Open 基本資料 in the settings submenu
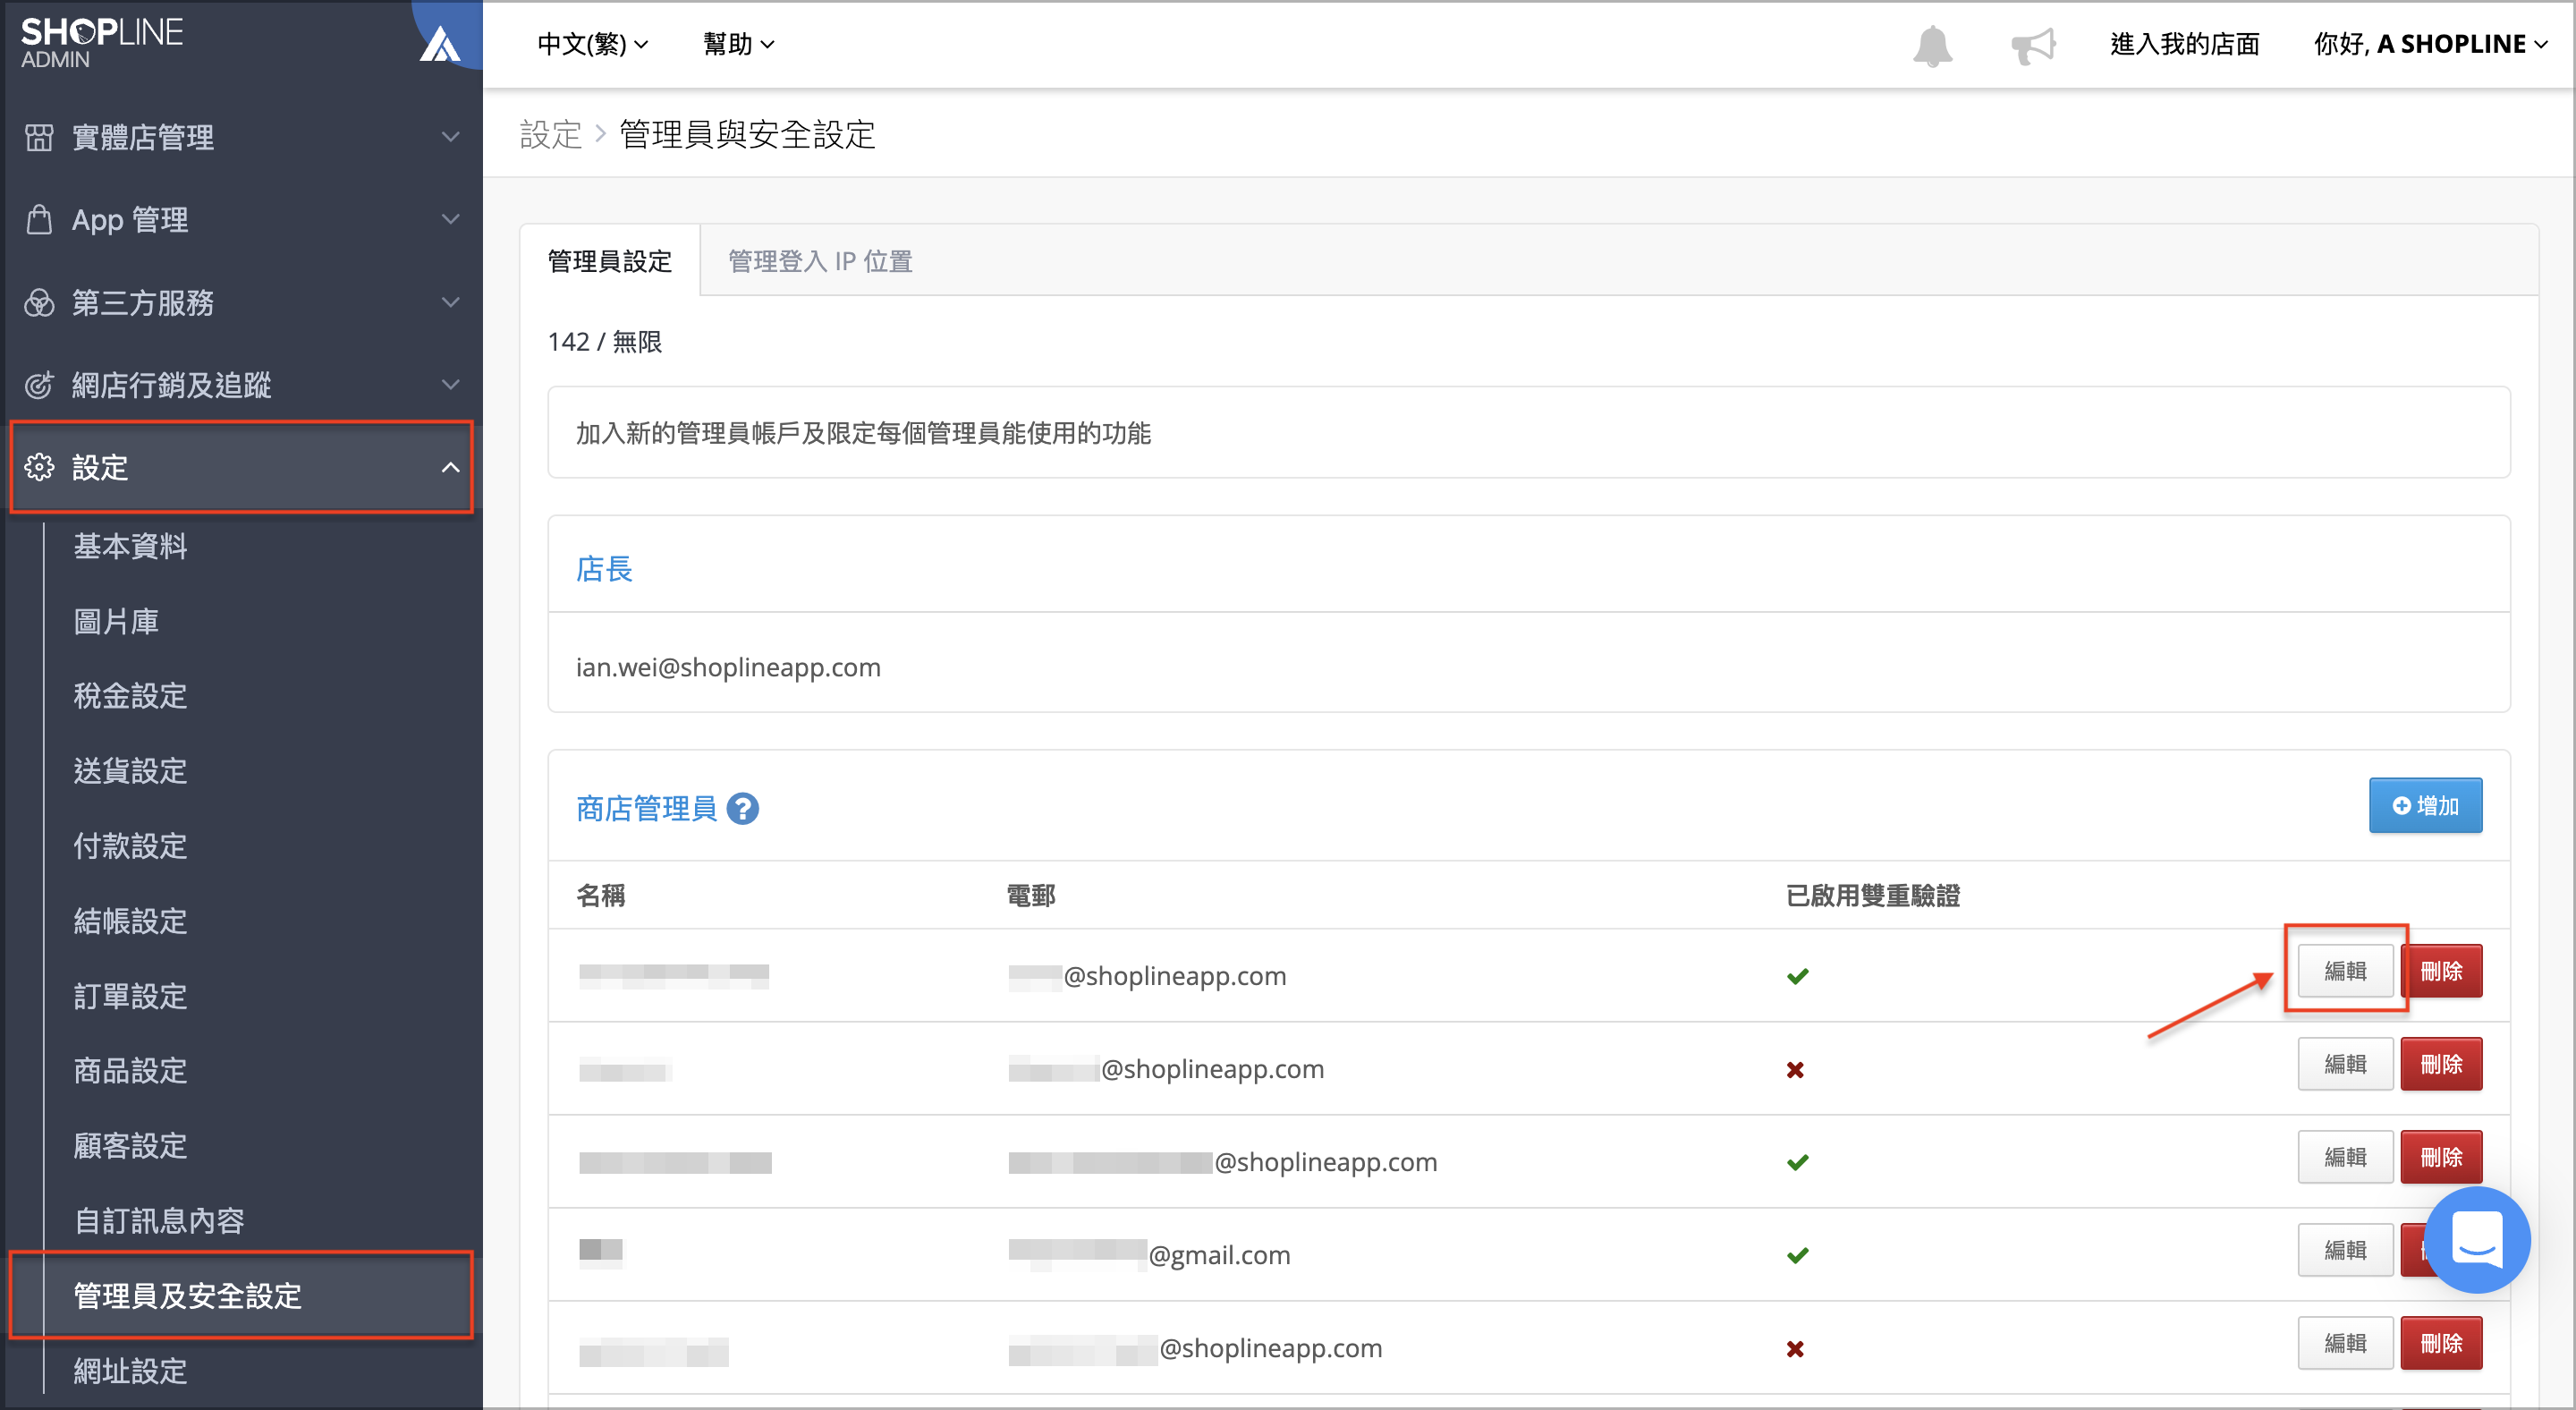Screen dimensions: 2576x1410 pos(131,546)
